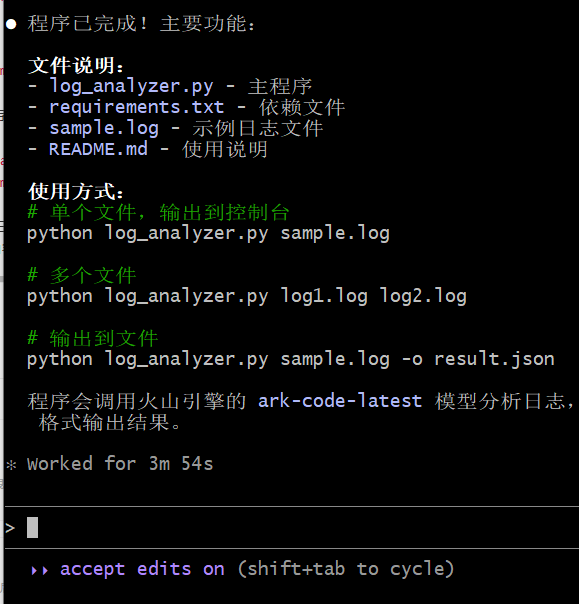Image resolution: width=579 pixels, height=604 pixels.
Task: Toggle the accept edits on mode indicator
Action: [x=142, y=569]
